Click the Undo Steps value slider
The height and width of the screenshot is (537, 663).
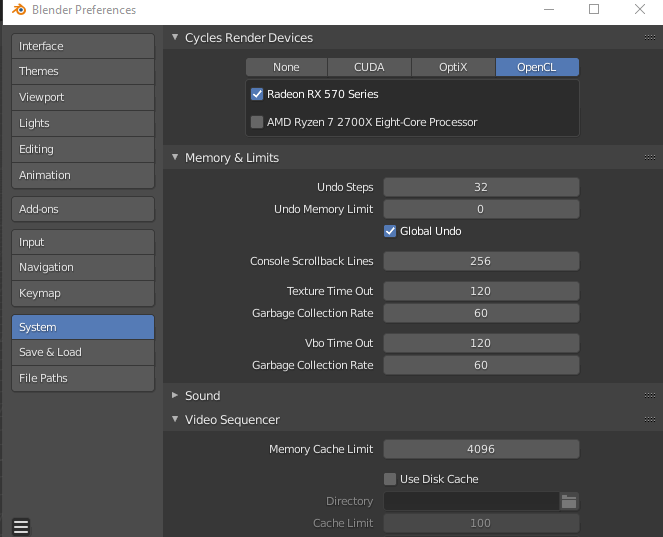tap(481, 187)
